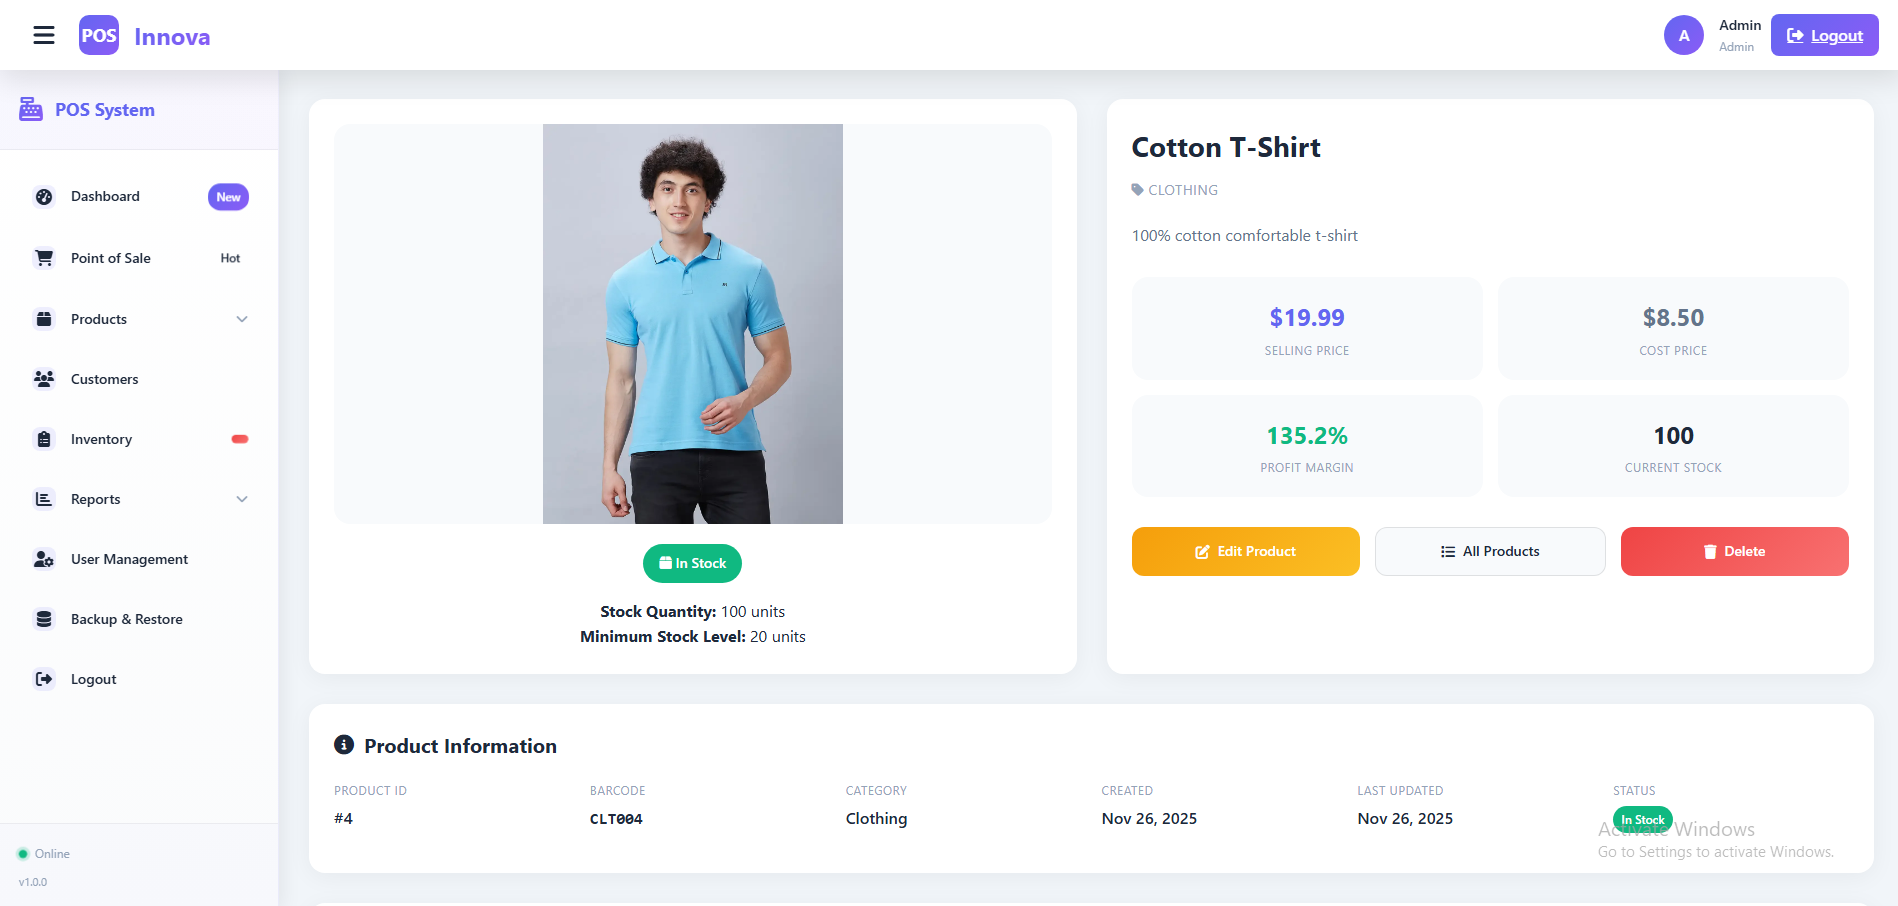Click the Inventory clipboard icon
Screen dimensions: 1898x906
pos(44,439)
